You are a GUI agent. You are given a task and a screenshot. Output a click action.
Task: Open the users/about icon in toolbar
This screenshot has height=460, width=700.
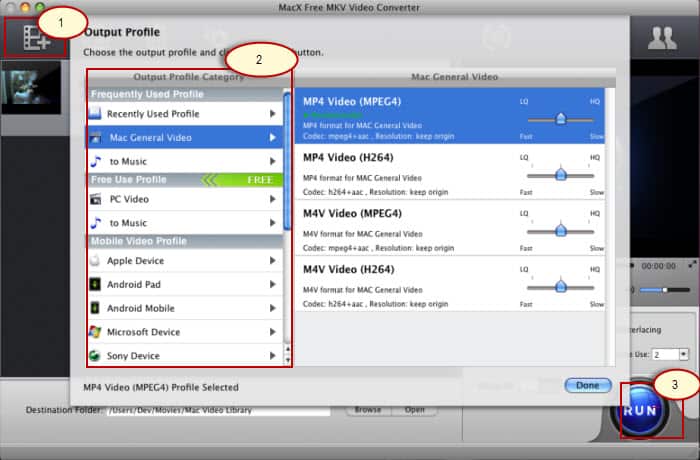(x=662, y=38)
